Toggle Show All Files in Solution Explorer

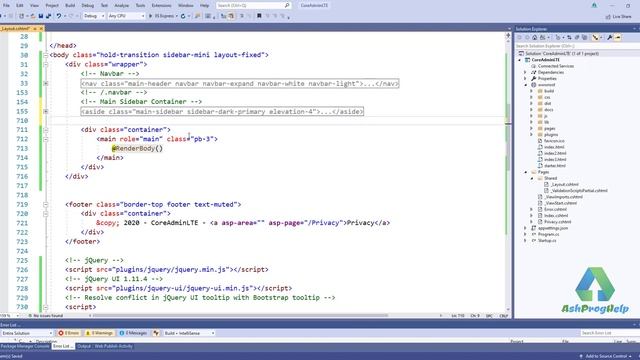(585, 37)
